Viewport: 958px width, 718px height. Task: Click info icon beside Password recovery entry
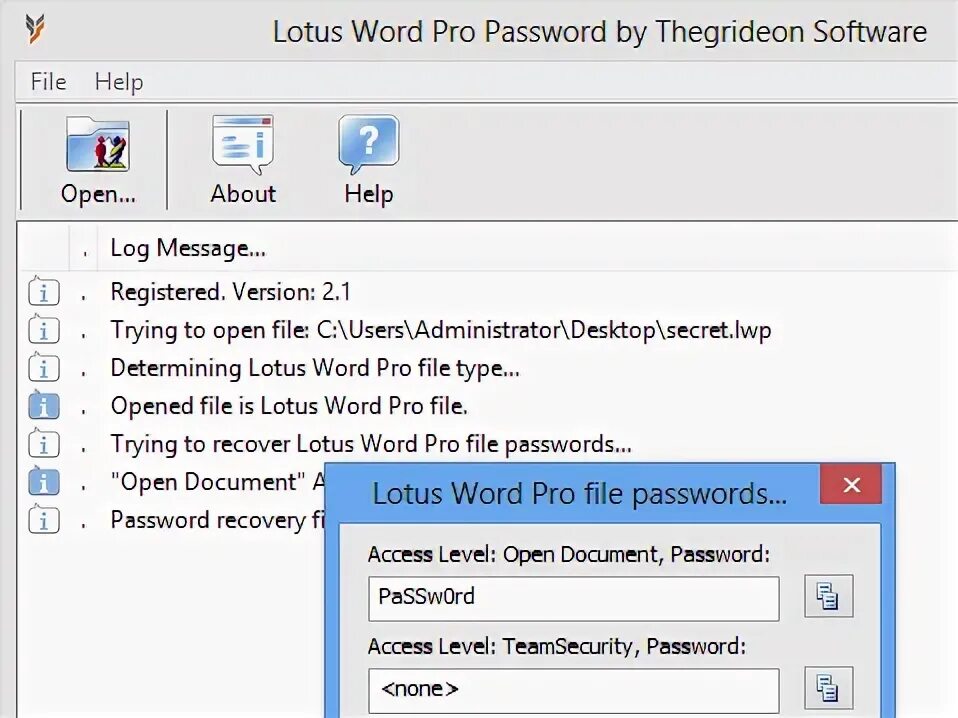(43, 519)
